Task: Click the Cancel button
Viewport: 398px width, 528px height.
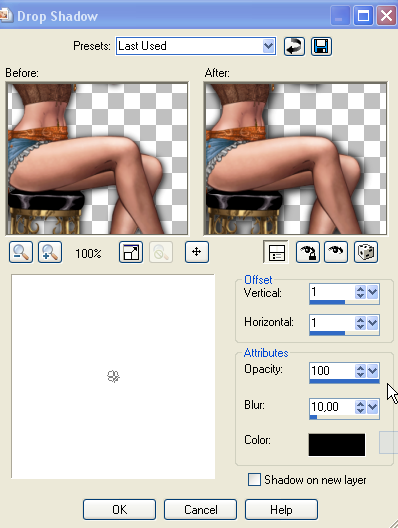Action: coord(201,509)
